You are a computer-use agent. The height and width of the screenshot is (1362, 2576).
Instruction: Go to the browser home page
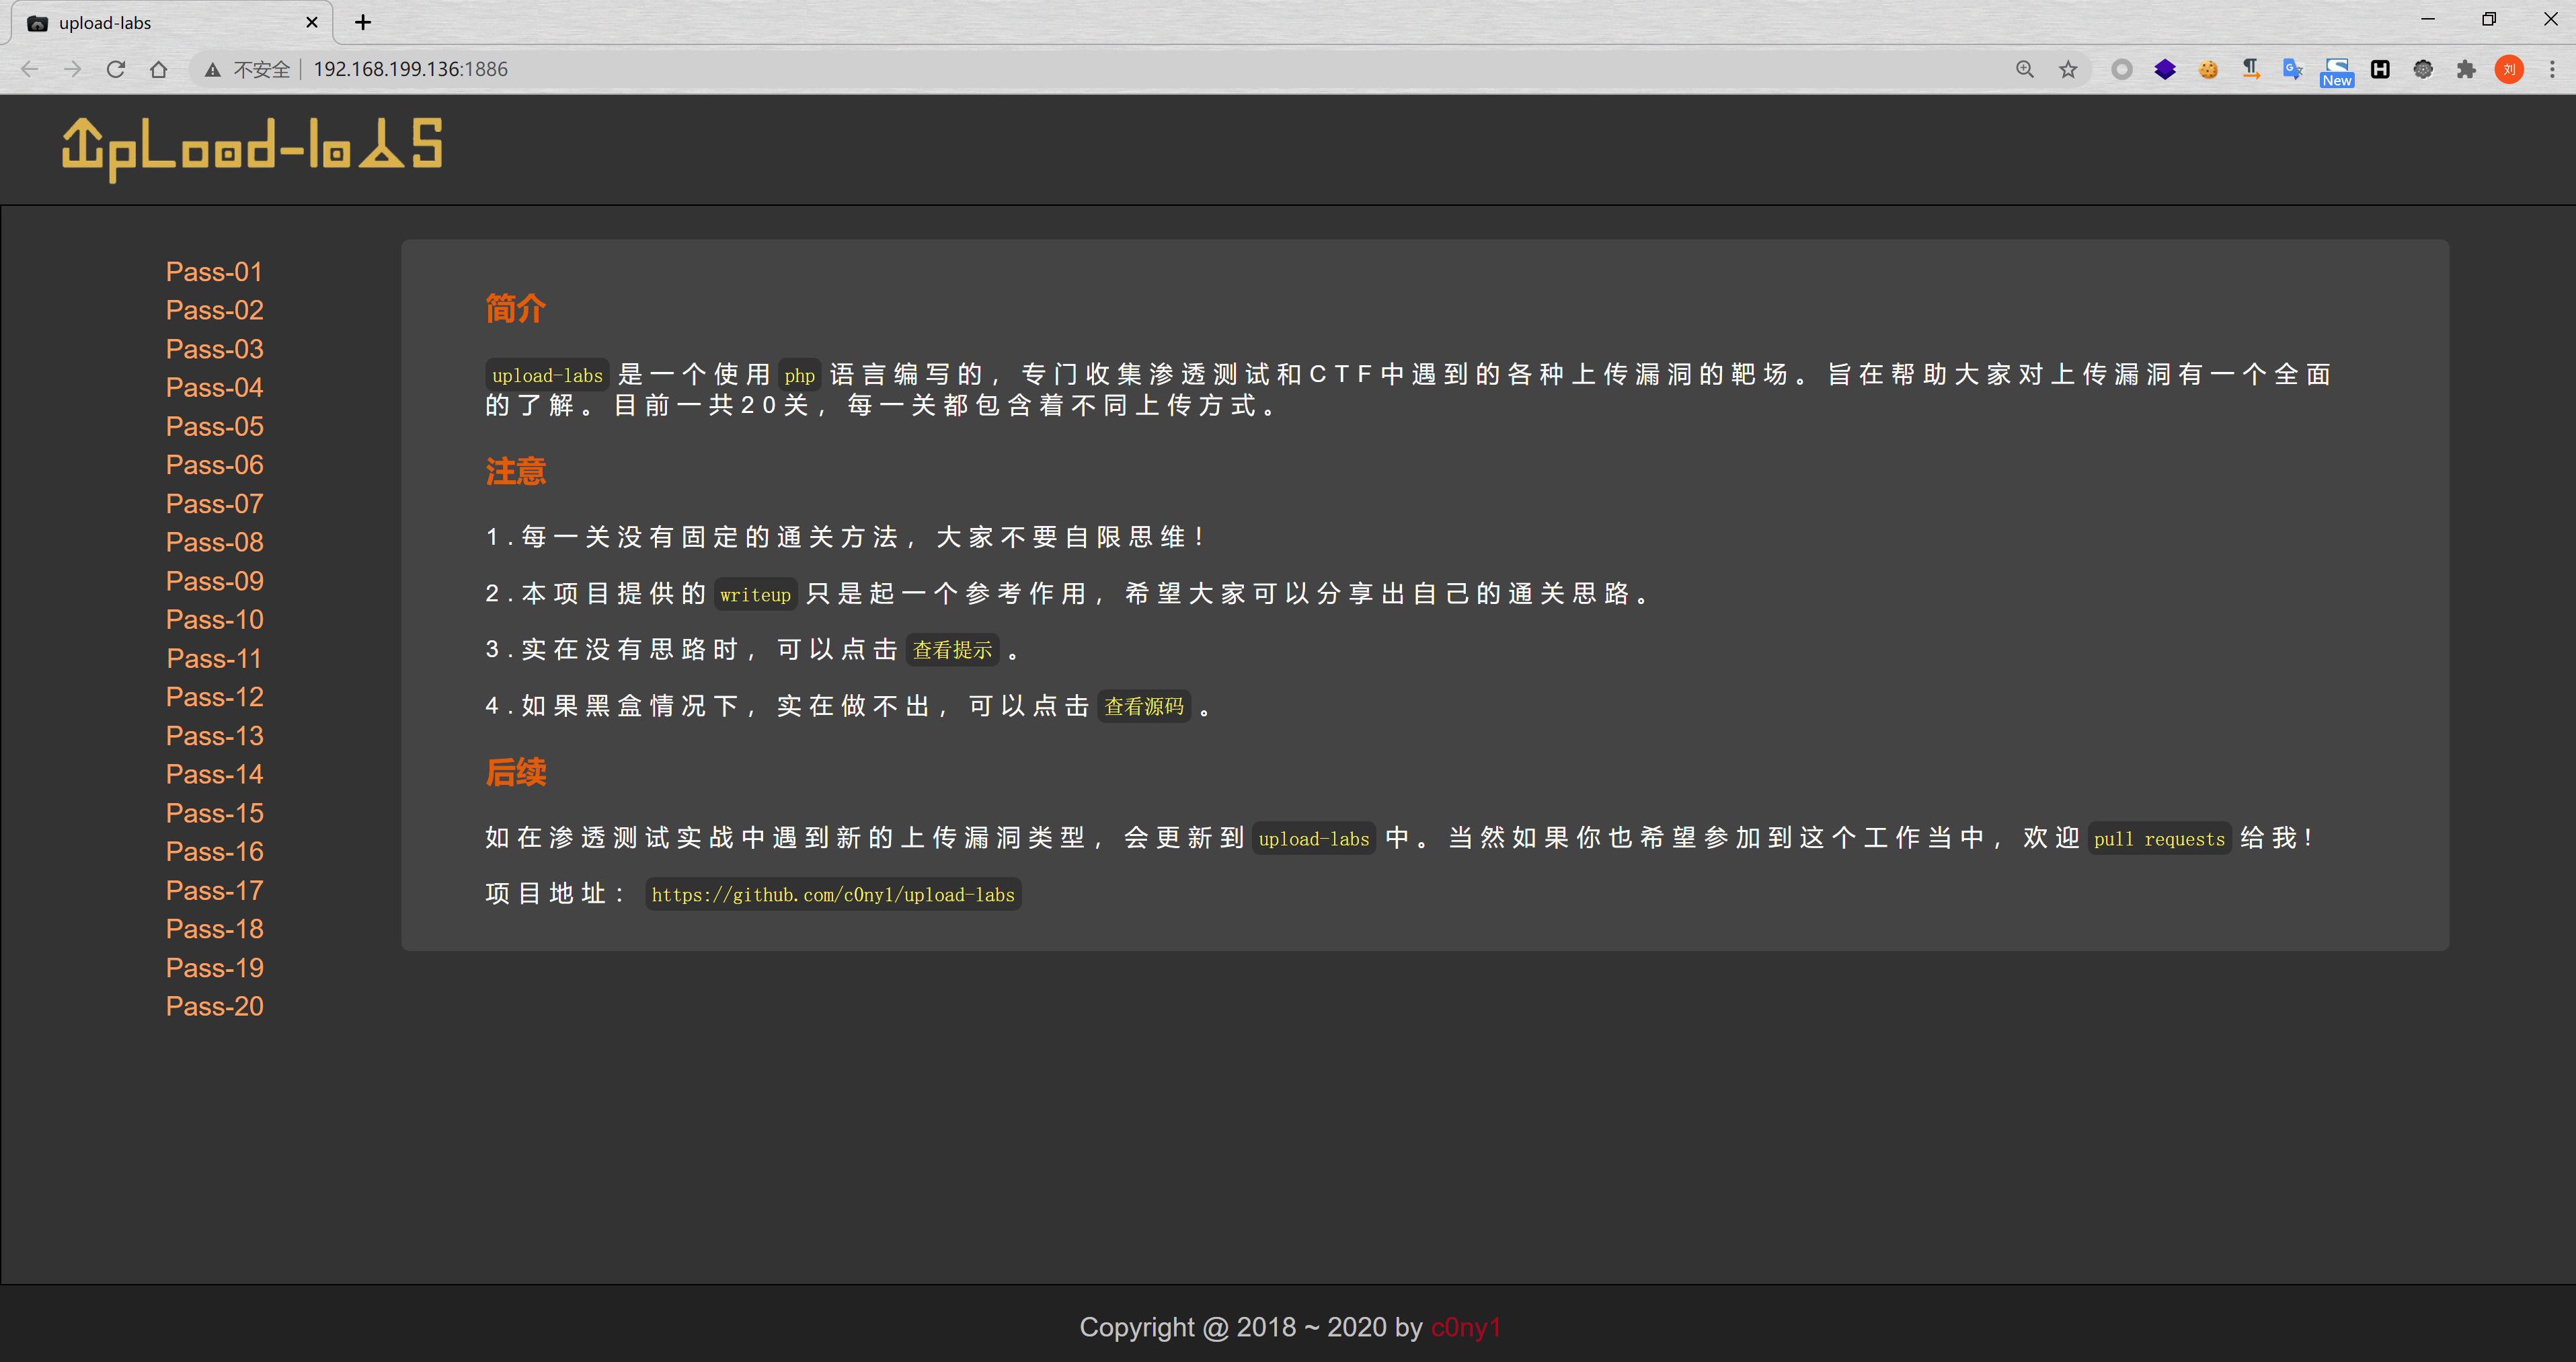[x=158, y=69]
